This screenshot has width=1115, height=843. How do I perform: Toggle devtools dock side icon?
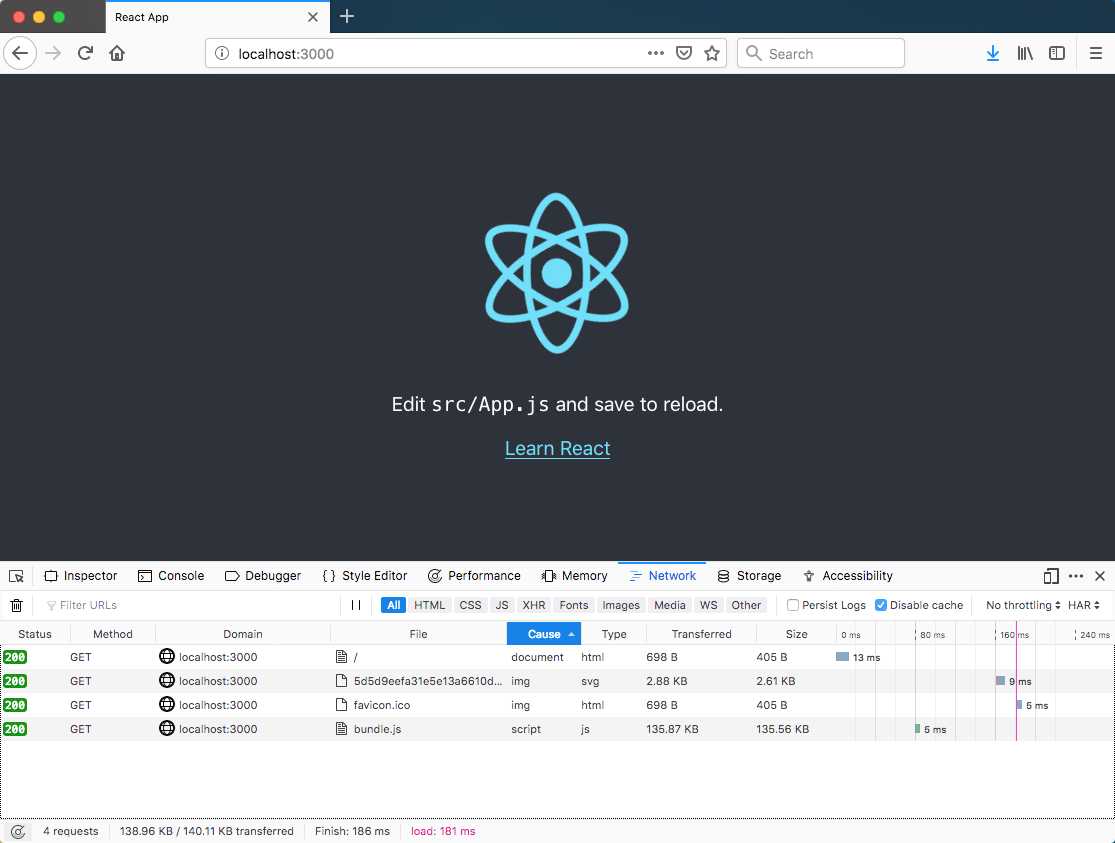(1051, 576)
